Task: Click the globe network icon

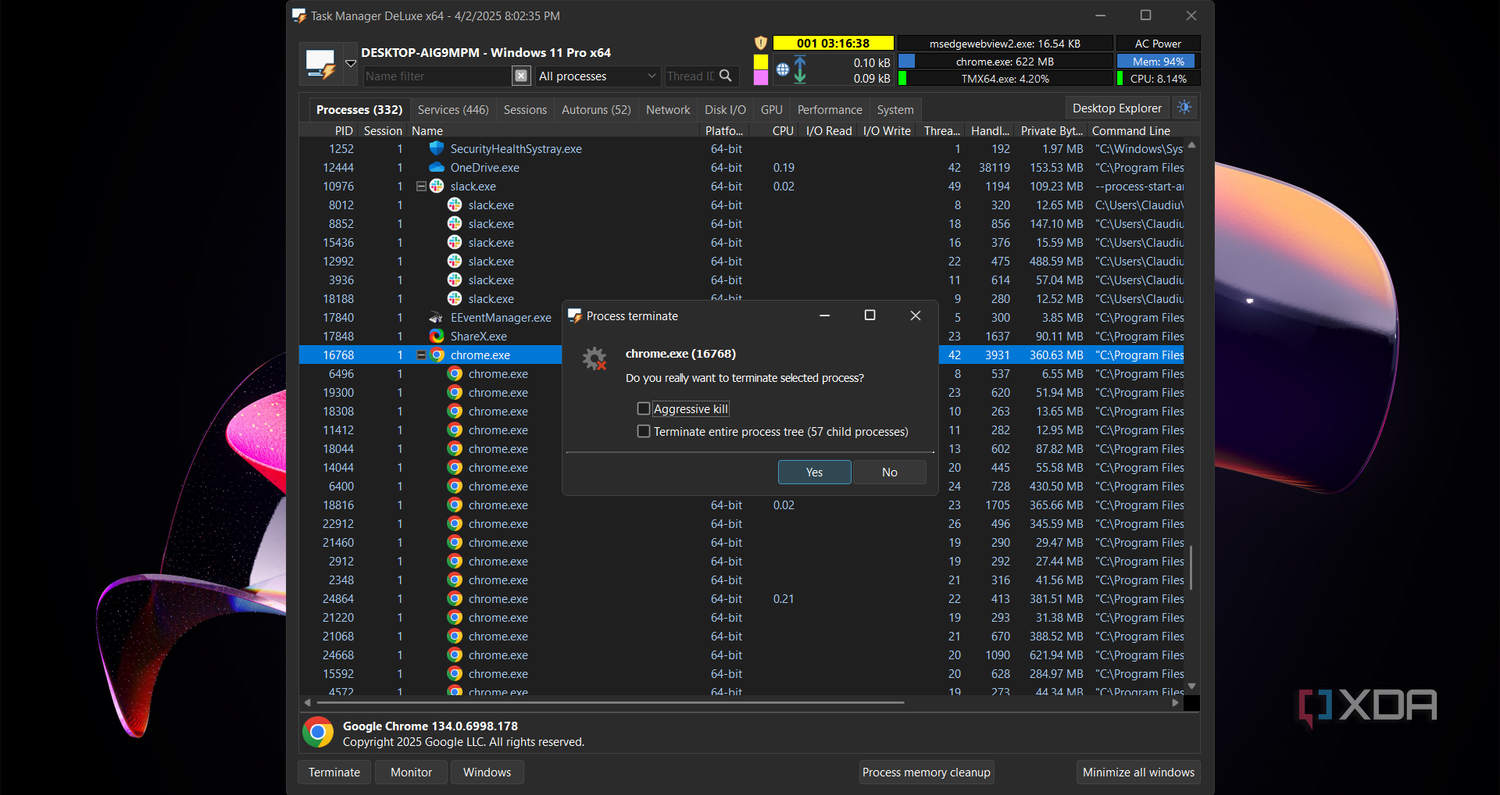Action: point(783,70)
